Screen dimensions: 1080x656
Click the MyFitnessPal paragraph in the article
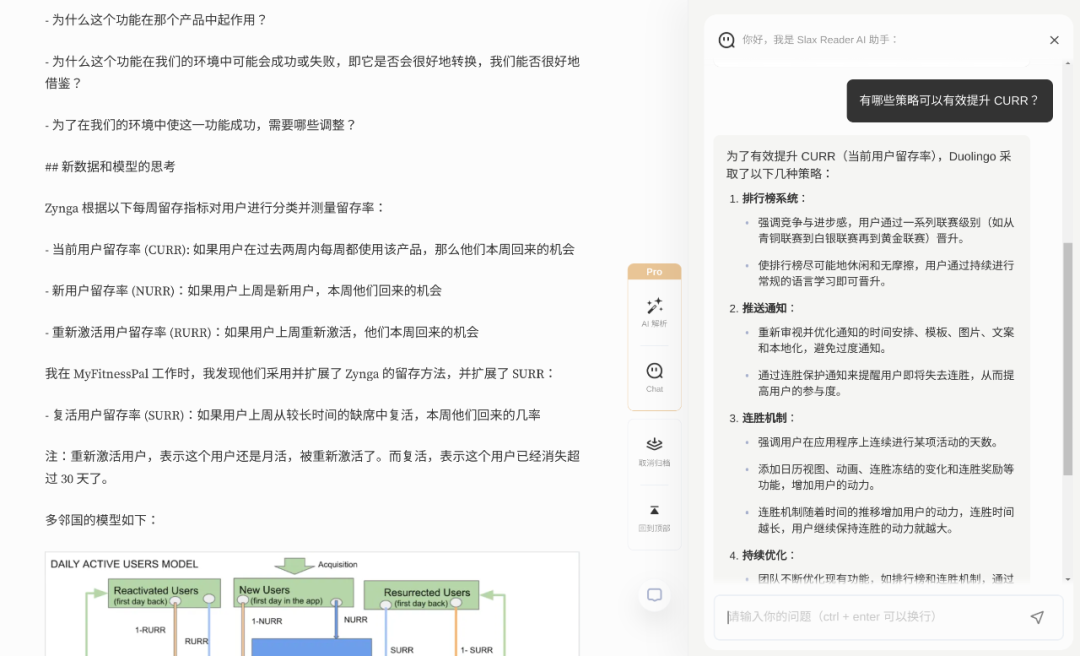tap(300, 373)
